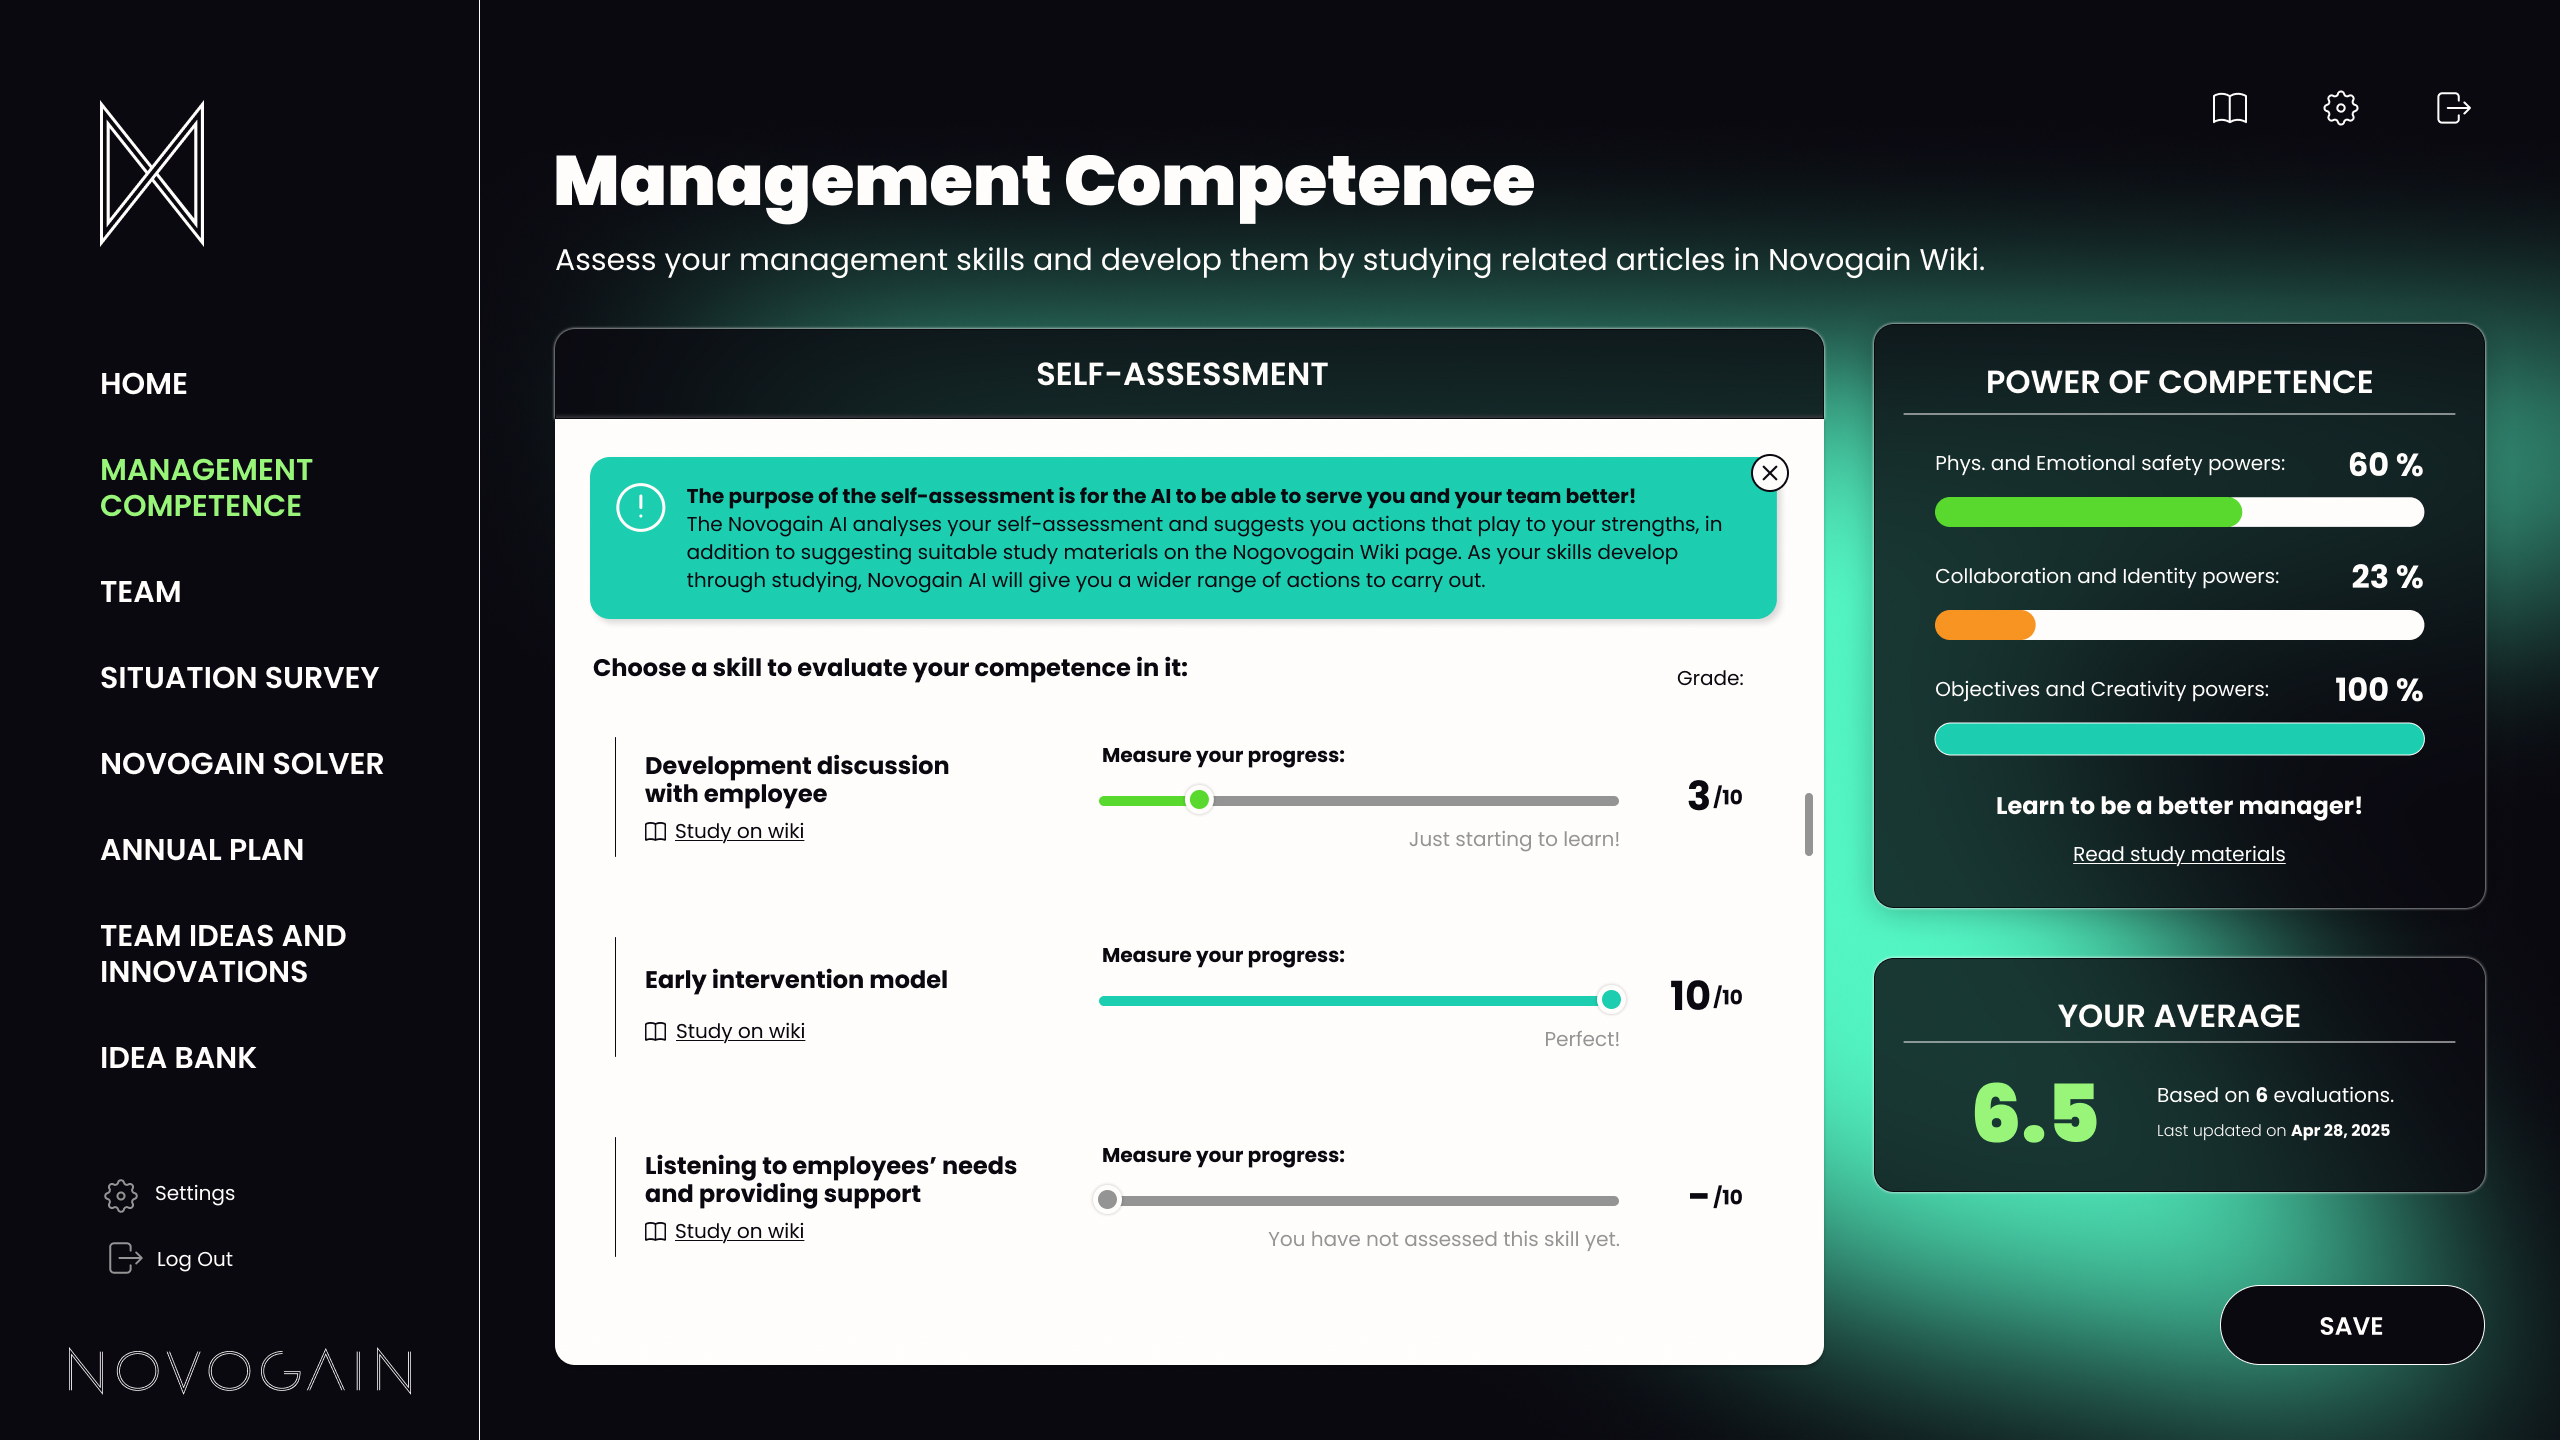The image size is (2560, 1440).
Task: Dismiss the self-assessment info banner
Action: point(1769,473)
